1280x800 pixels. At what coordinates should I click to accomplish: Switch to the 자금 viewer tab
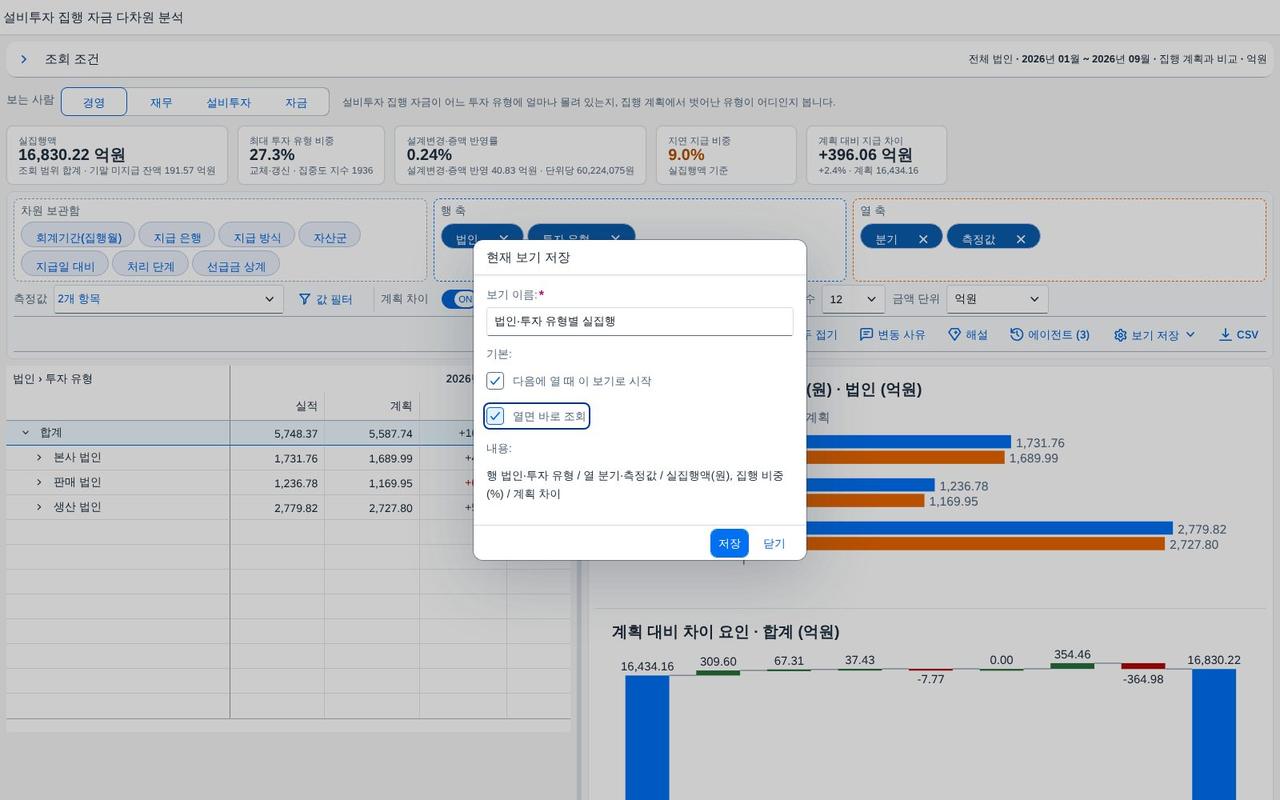296,102
